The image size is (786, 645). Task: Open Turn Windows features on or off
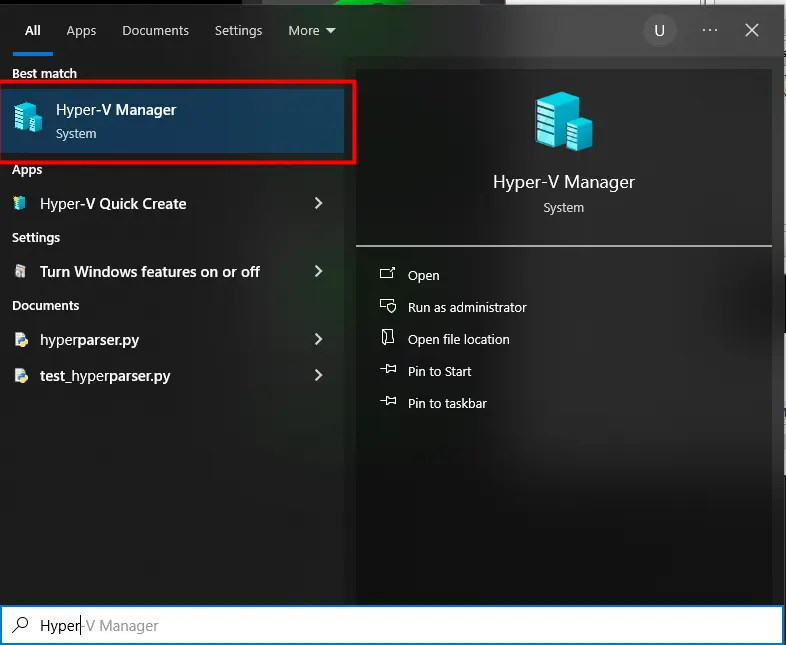pos(150,272)
